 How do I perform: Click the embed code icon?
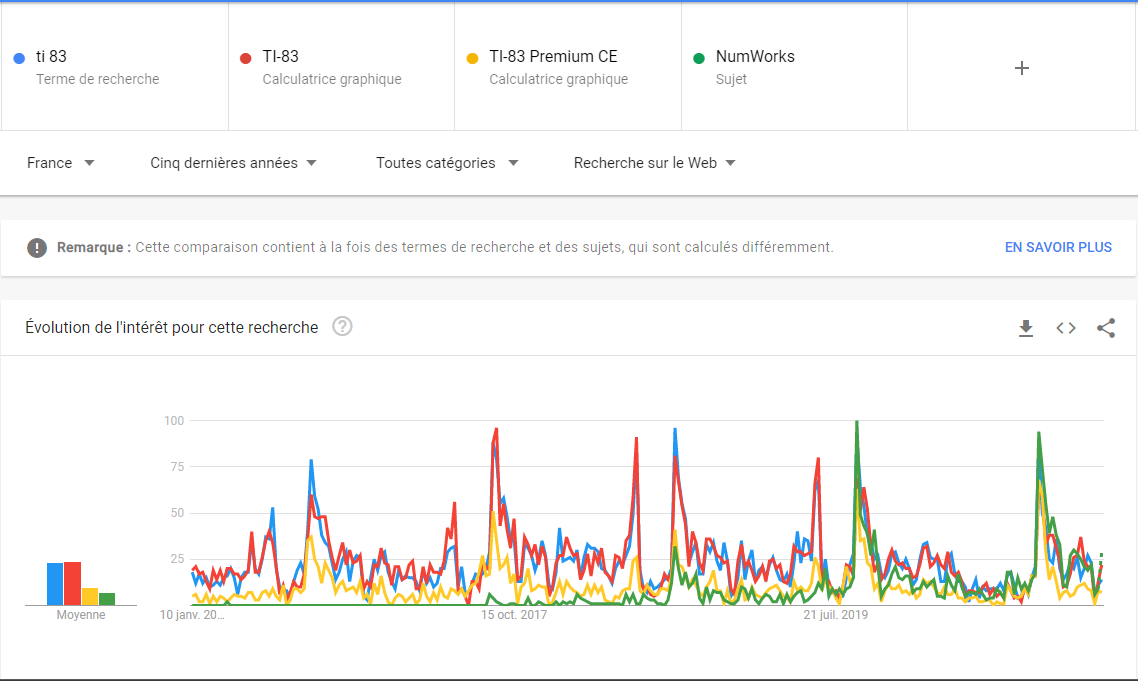click(1066, 328)
